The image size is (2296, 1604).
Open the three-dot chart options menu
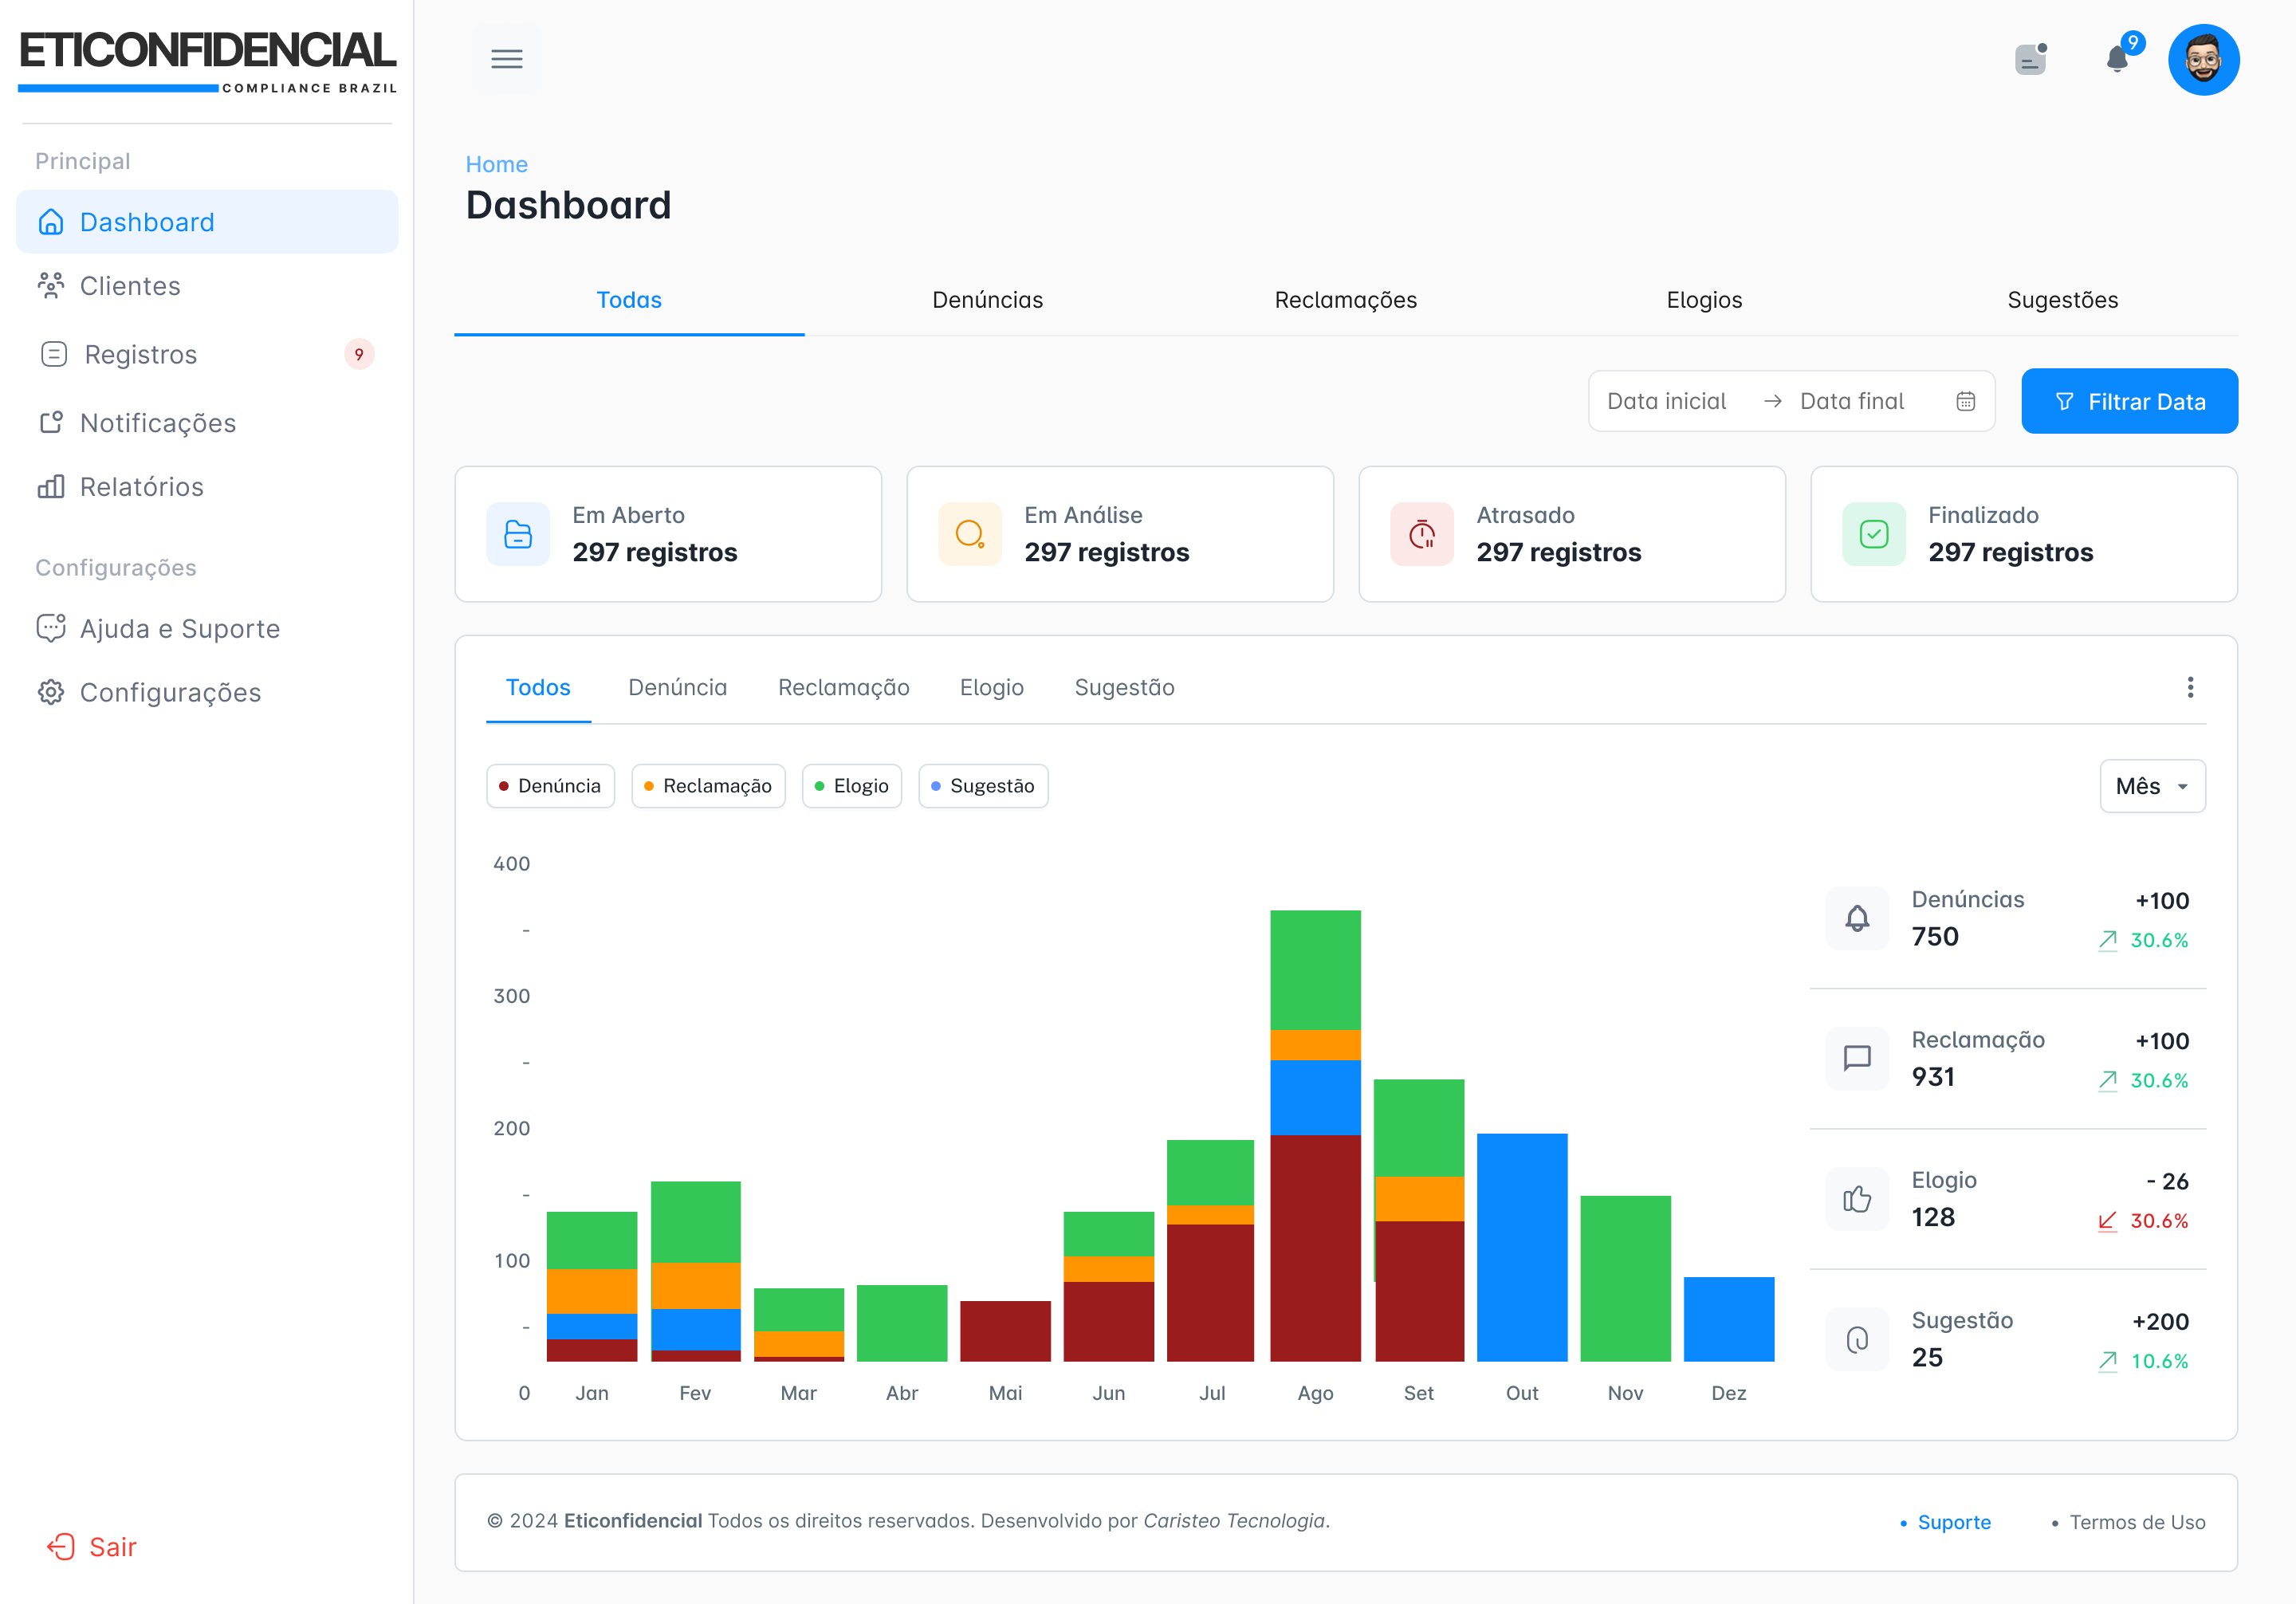click(x=2190, y=687)
